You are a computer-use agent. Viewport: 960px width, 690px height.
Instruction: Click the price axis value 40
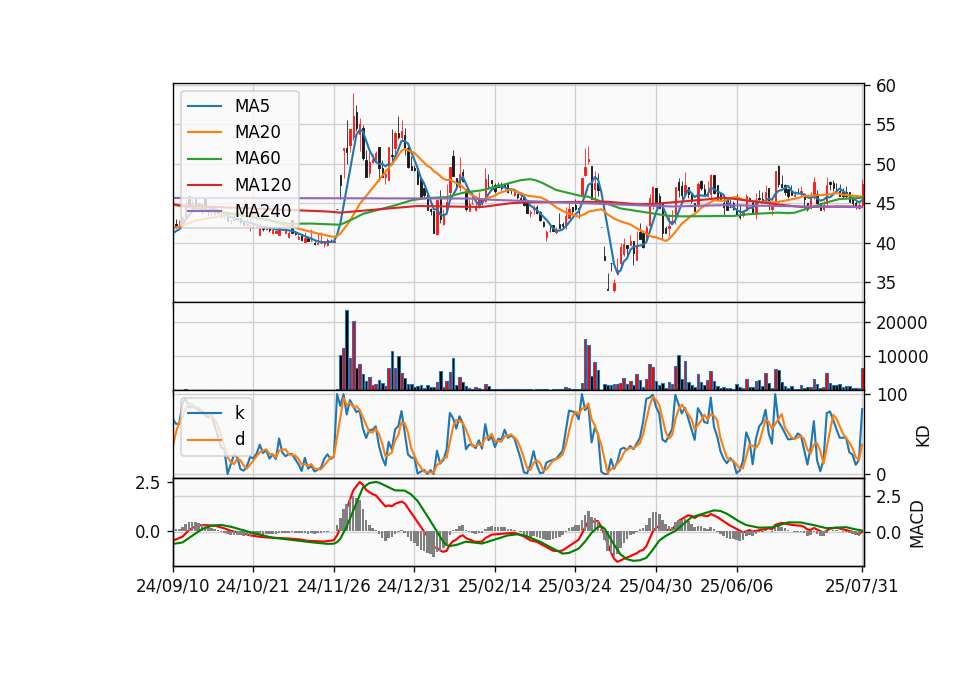coord(885,244)
